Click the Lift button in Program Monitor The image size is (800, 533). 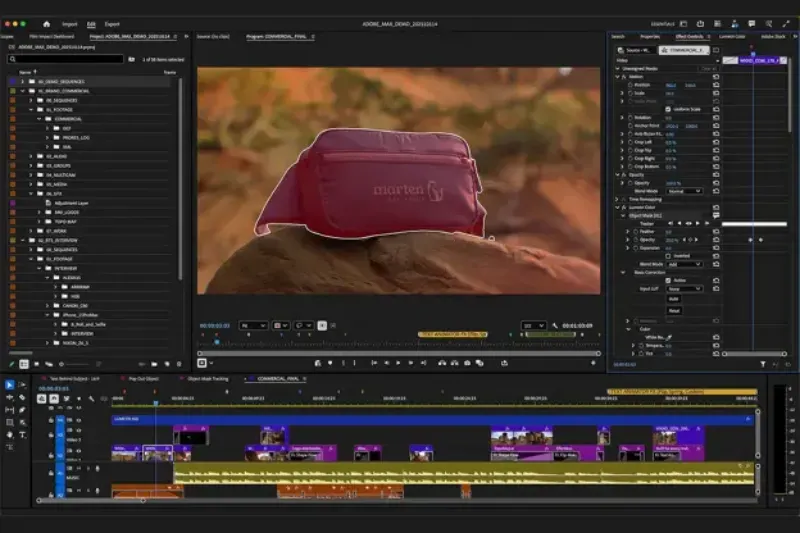pos(442,363)
